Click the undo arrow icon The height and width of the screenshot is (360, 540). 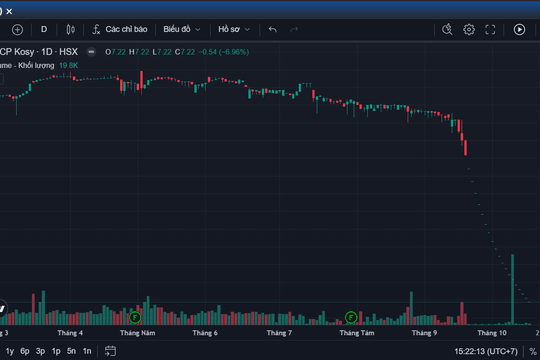(272, 30)
